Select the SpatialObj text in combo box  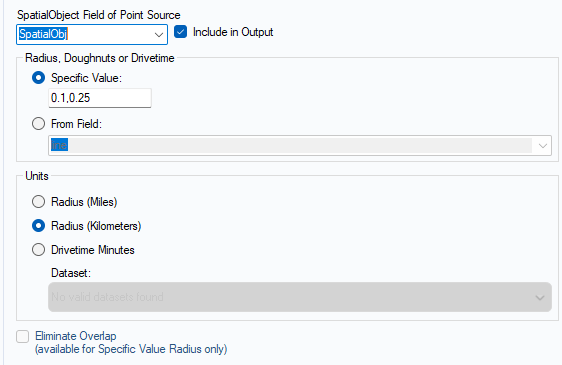click(43, 34)
